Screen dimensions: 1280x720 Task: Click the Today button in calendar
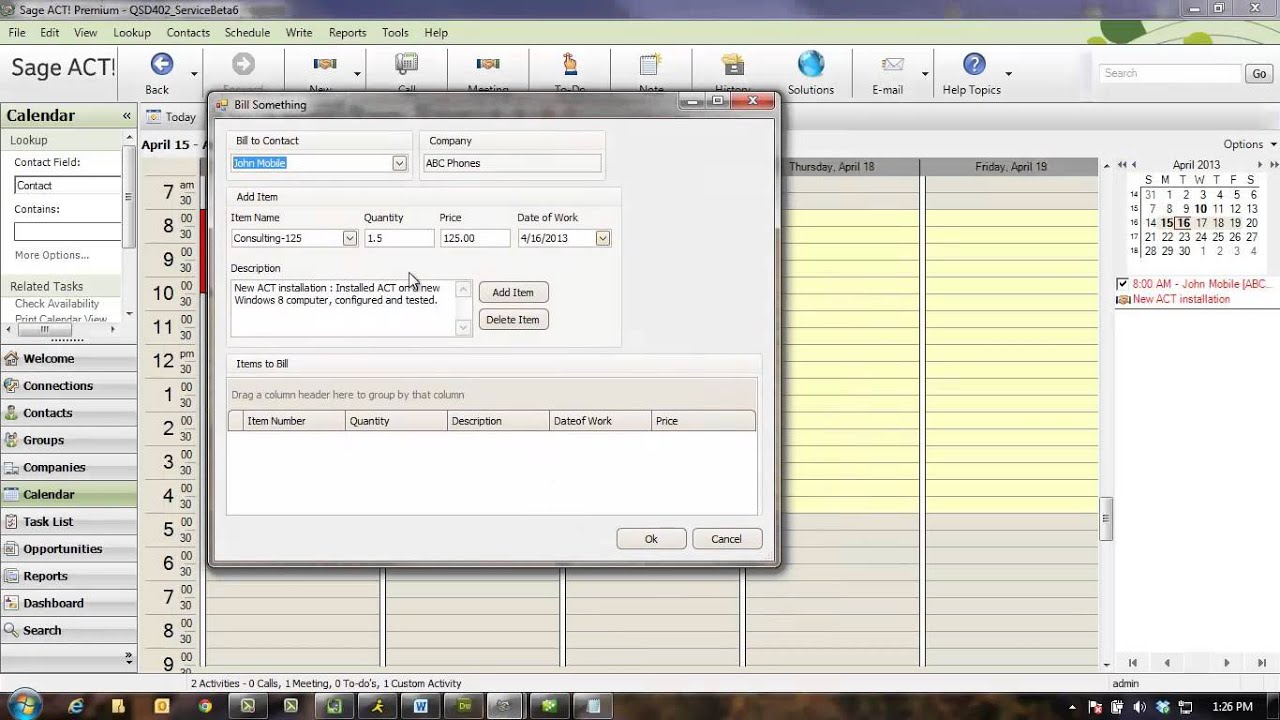[x=172, y=117]
